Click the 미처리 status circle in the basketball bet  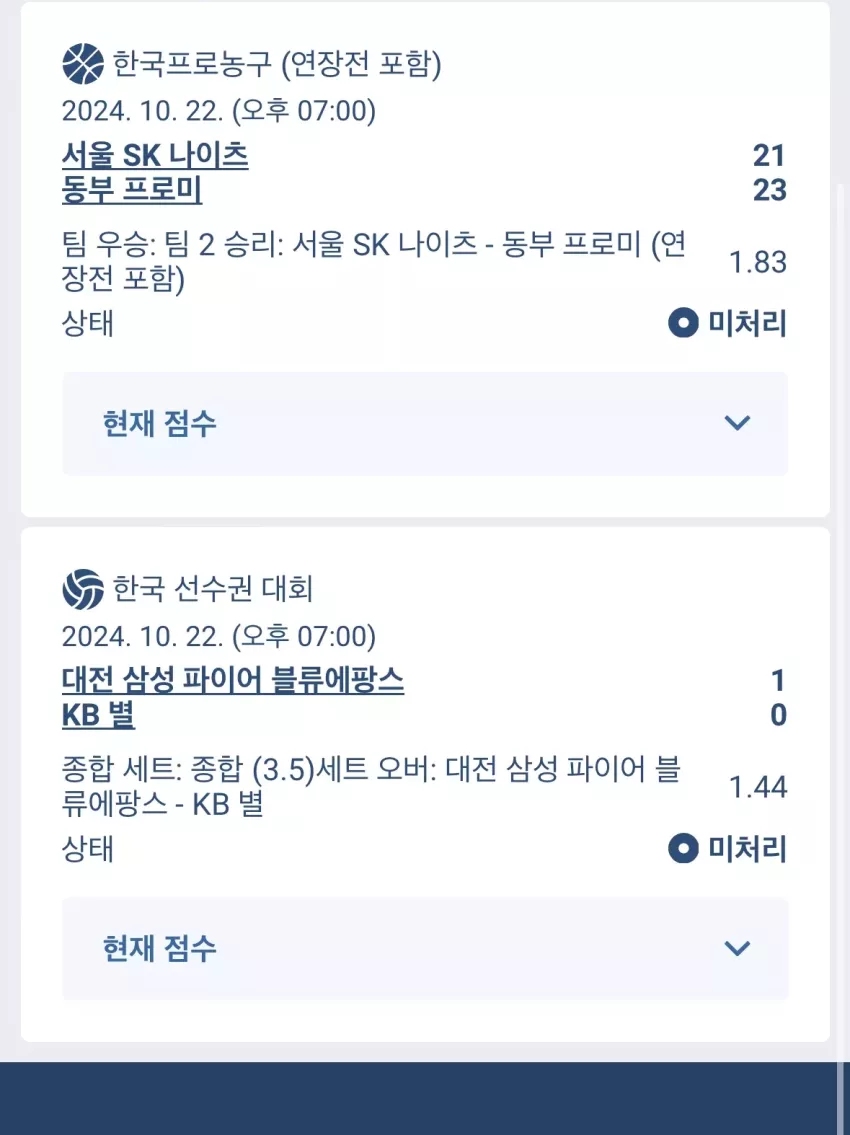tap(683, 323)
